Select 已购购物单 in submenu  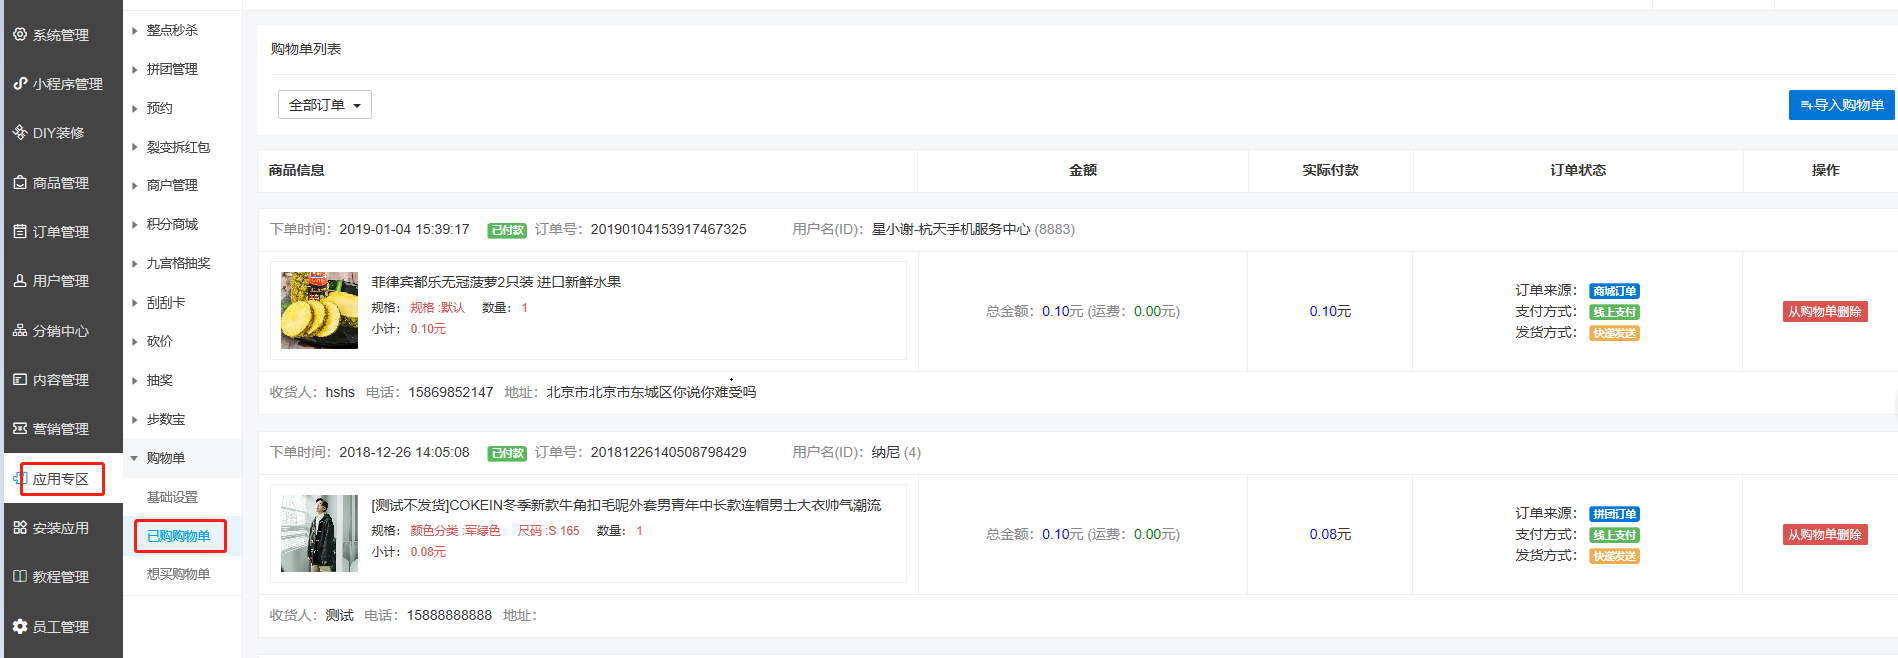179,536
